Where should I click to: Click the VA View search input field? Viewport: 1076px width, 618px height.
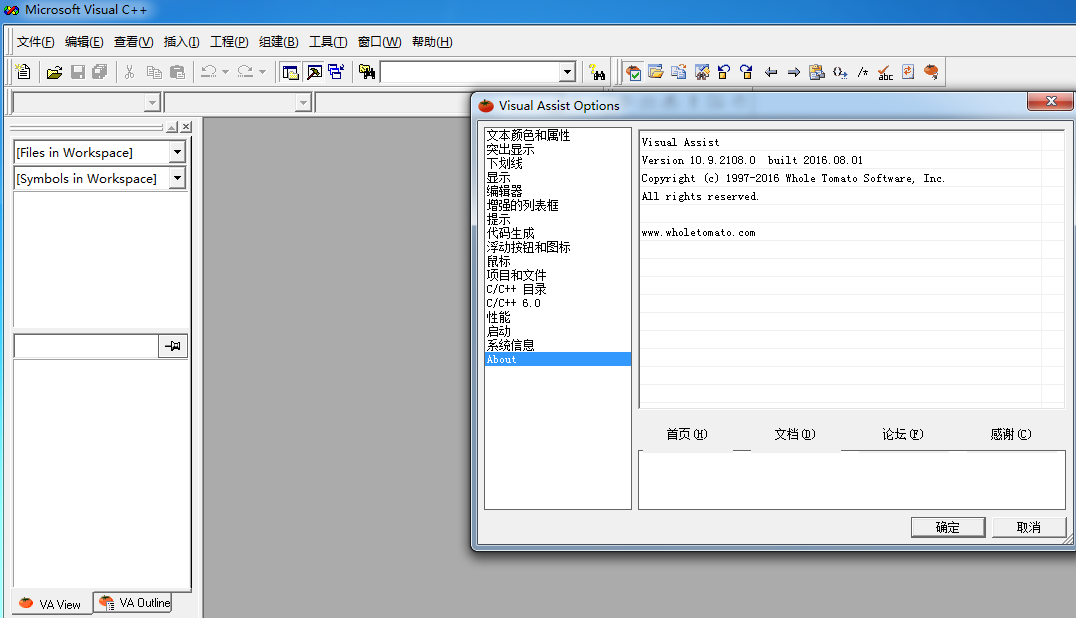click(86, 346)
